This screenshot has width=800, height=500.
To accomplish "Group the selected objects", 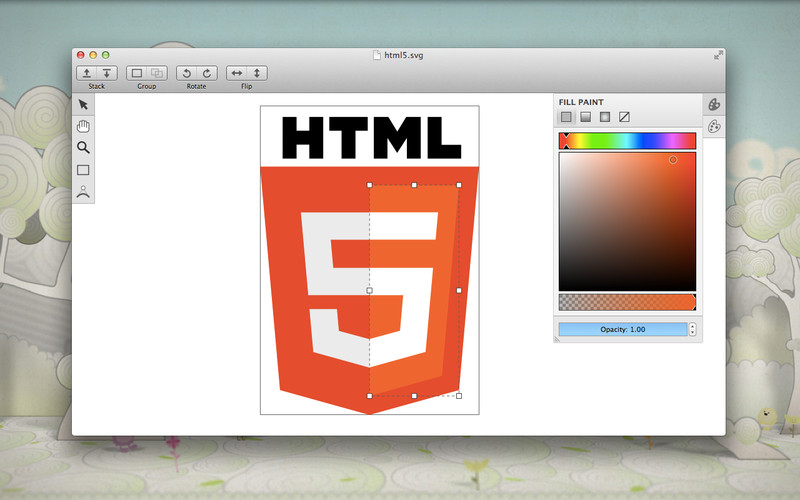I will click(x=137, y=73).
